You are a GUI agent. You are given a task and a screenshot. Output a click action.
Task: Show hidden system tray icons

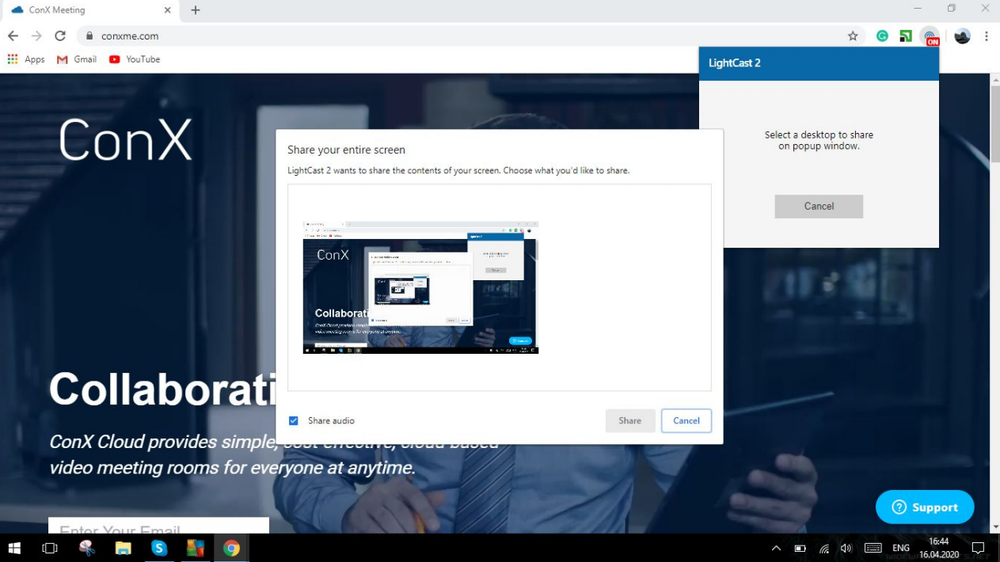[776, 548]
